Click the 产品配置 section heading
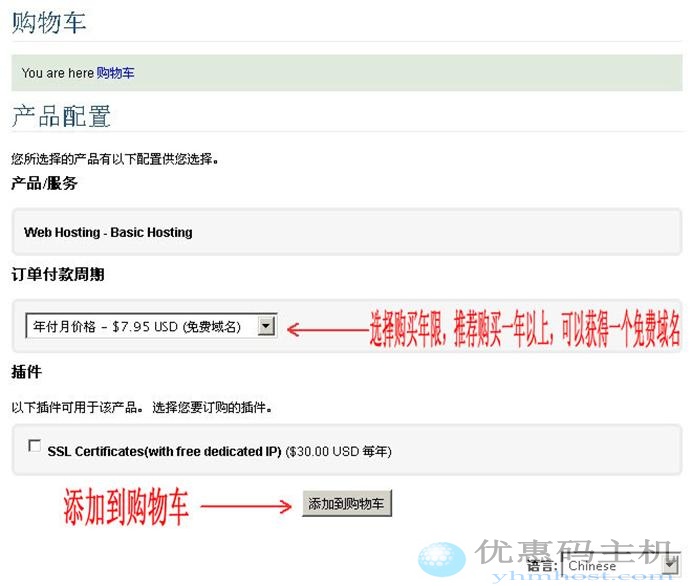692x586 pixels. [x=61, y=116]
